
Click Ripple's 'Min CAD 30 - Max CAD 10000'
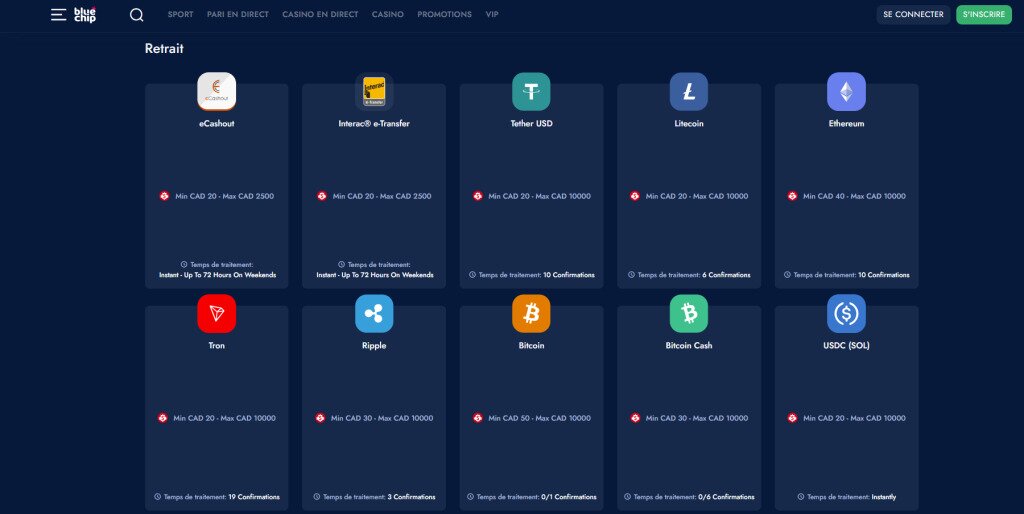point(382,418)
